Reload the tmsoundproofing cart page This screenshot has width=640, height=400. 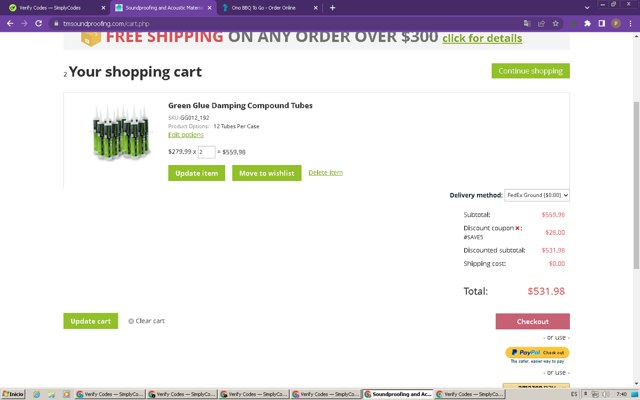38,24
